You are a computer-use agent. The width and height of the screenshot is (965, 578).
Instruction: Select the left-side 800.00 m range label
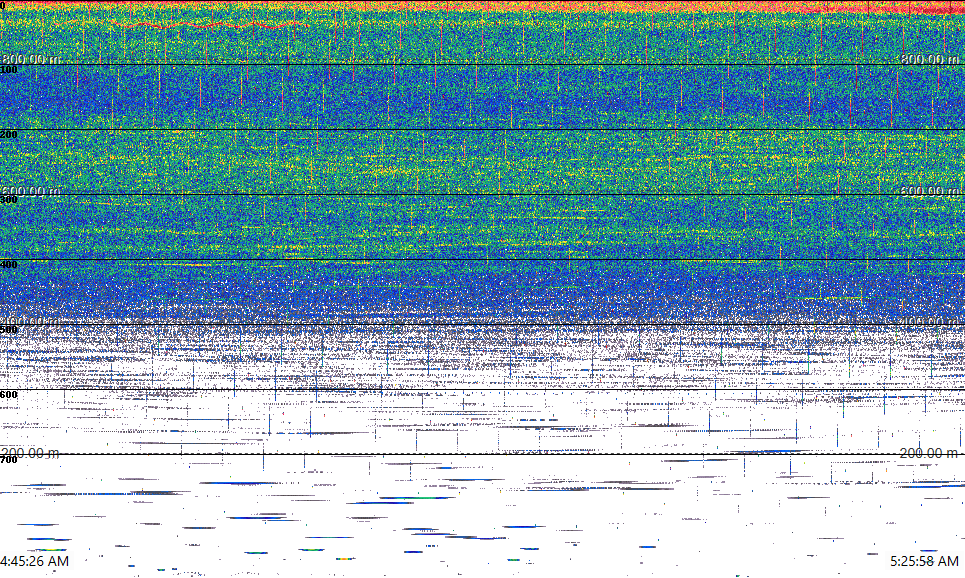tap(30, 59)
